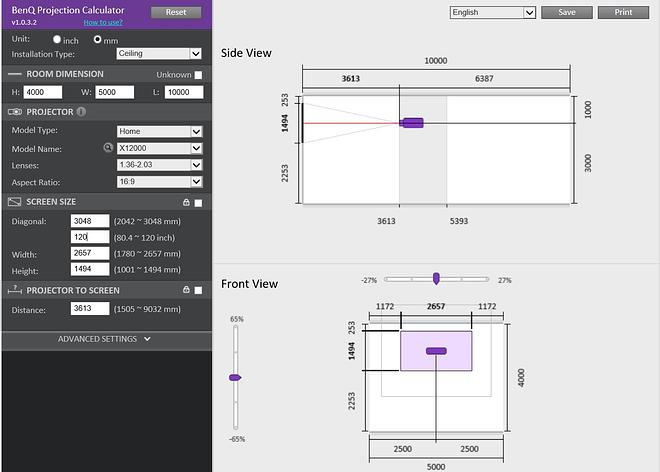Click the room height H input field

click(x=43, y=92)
